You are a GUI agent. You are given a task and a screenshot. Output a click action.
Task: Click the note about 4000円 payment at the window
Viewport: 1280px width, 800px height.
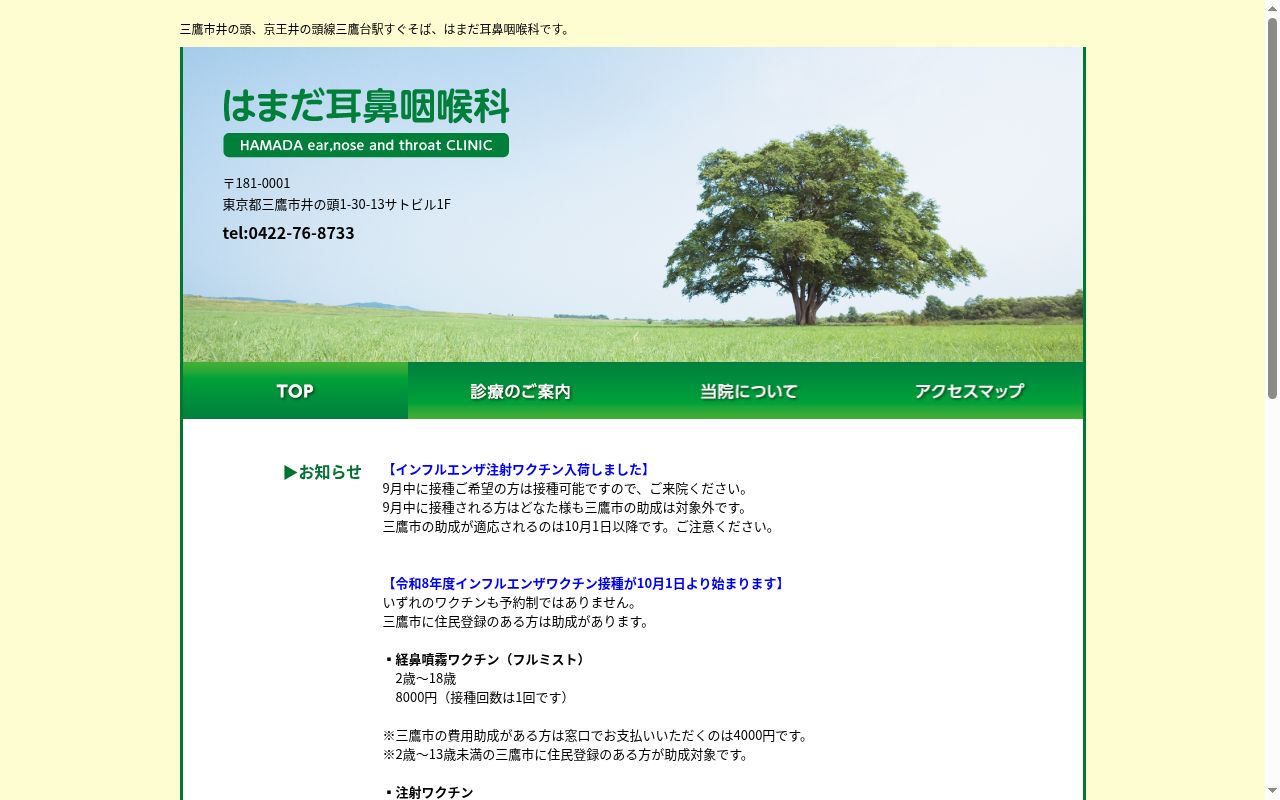coord(595,735)
